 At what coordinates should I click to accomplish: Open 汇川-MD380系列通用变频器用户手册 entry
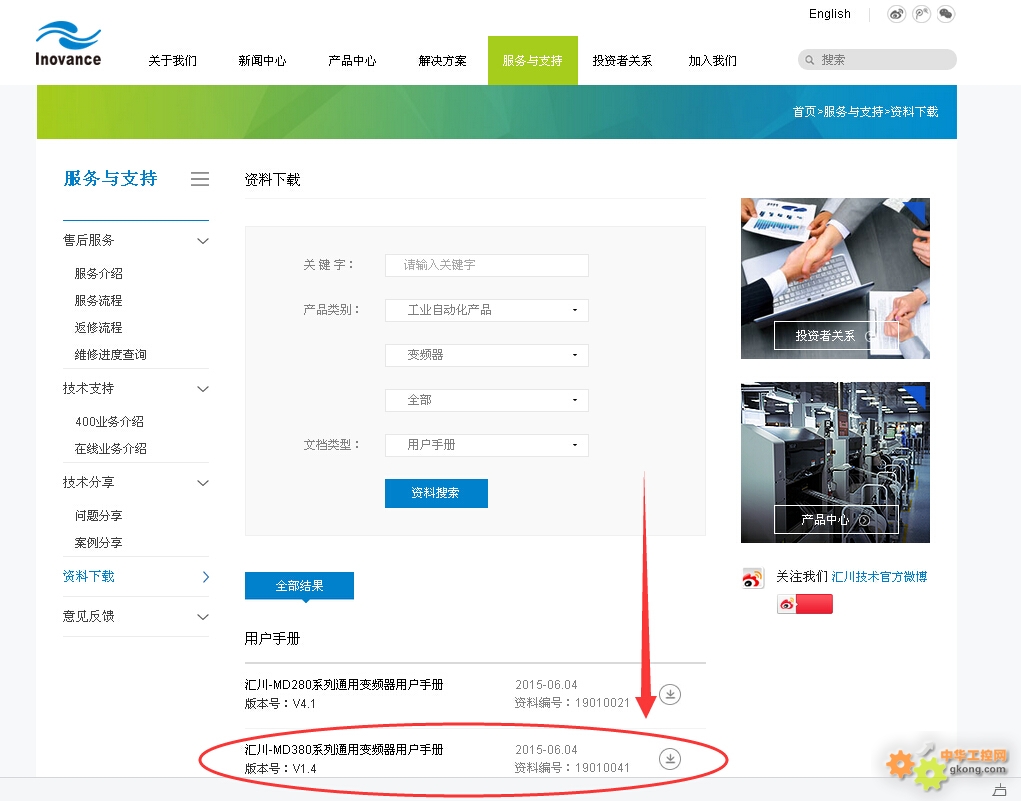pyautogui.click(x=344, y=750)
